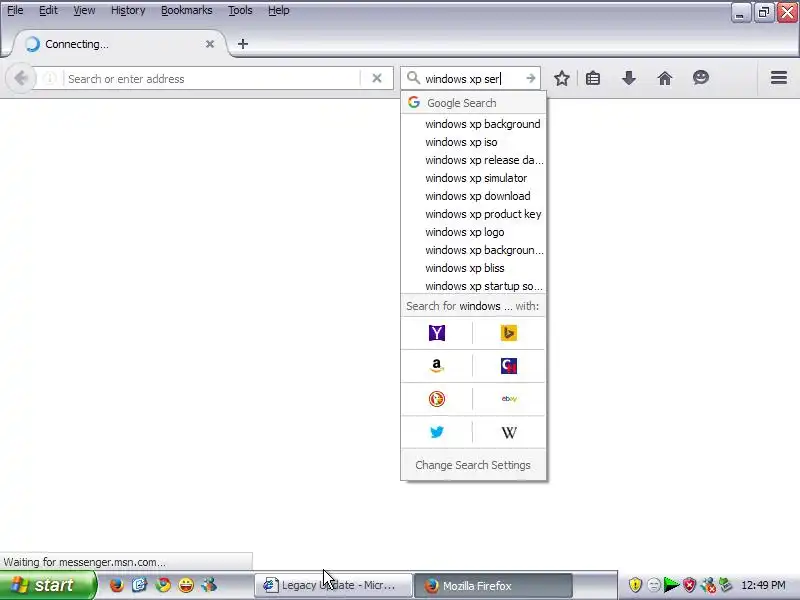Open the downloads arrow icon
The width and height of the screenshot is (800, 600).
pyautogui.click(x=629, y=79)
